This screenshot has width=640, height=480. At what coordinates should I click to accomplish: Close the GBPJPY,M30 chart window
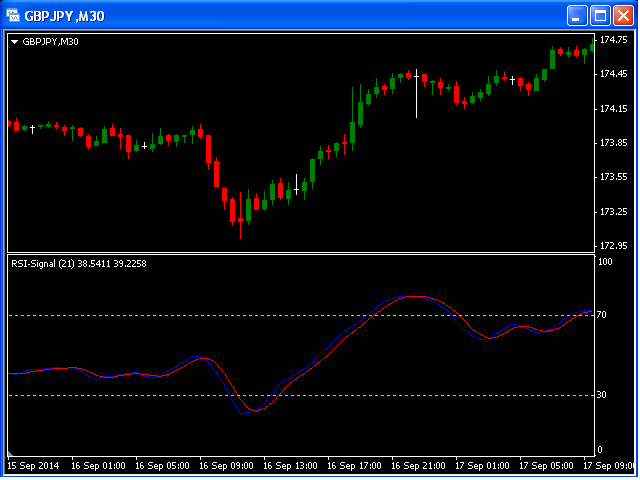pos(623,15)
